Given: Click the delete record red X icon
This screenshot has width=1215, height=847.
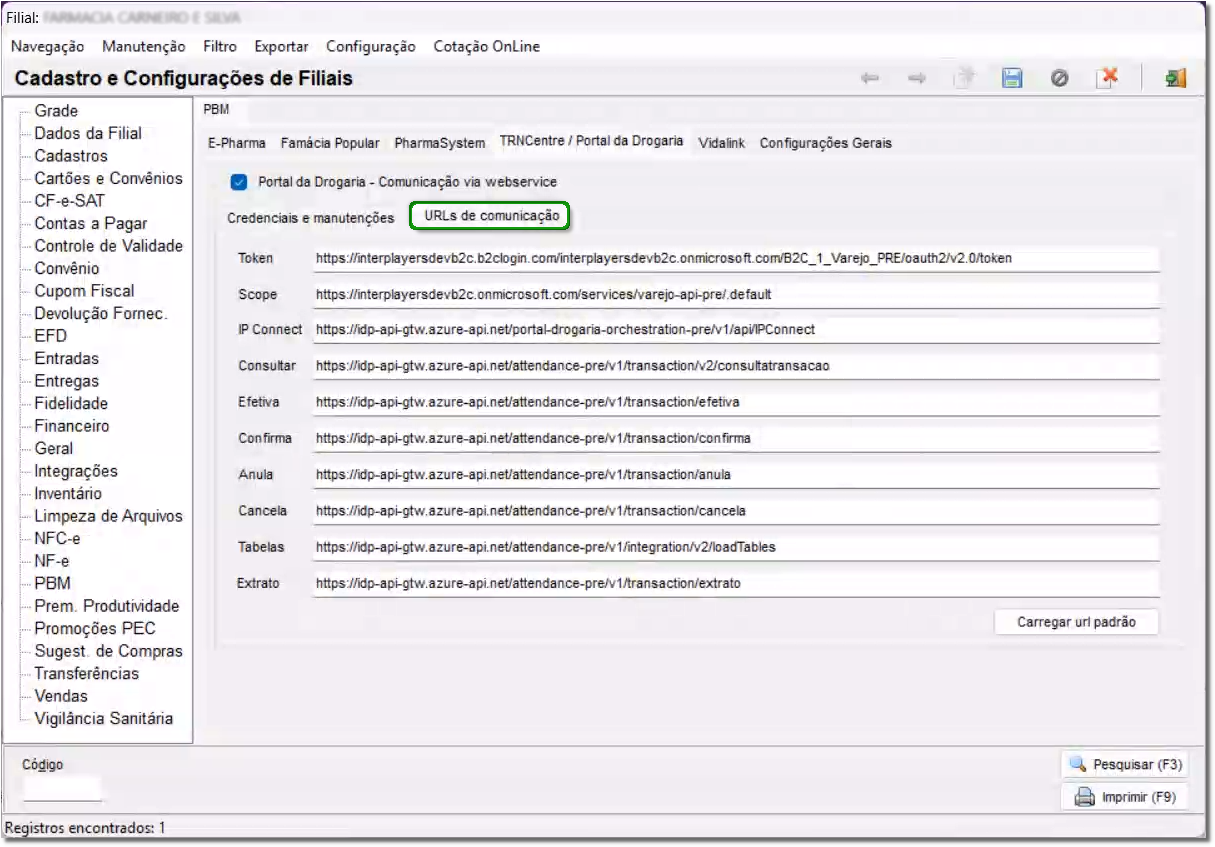Looking at the screenshot, I should 1107,78.
